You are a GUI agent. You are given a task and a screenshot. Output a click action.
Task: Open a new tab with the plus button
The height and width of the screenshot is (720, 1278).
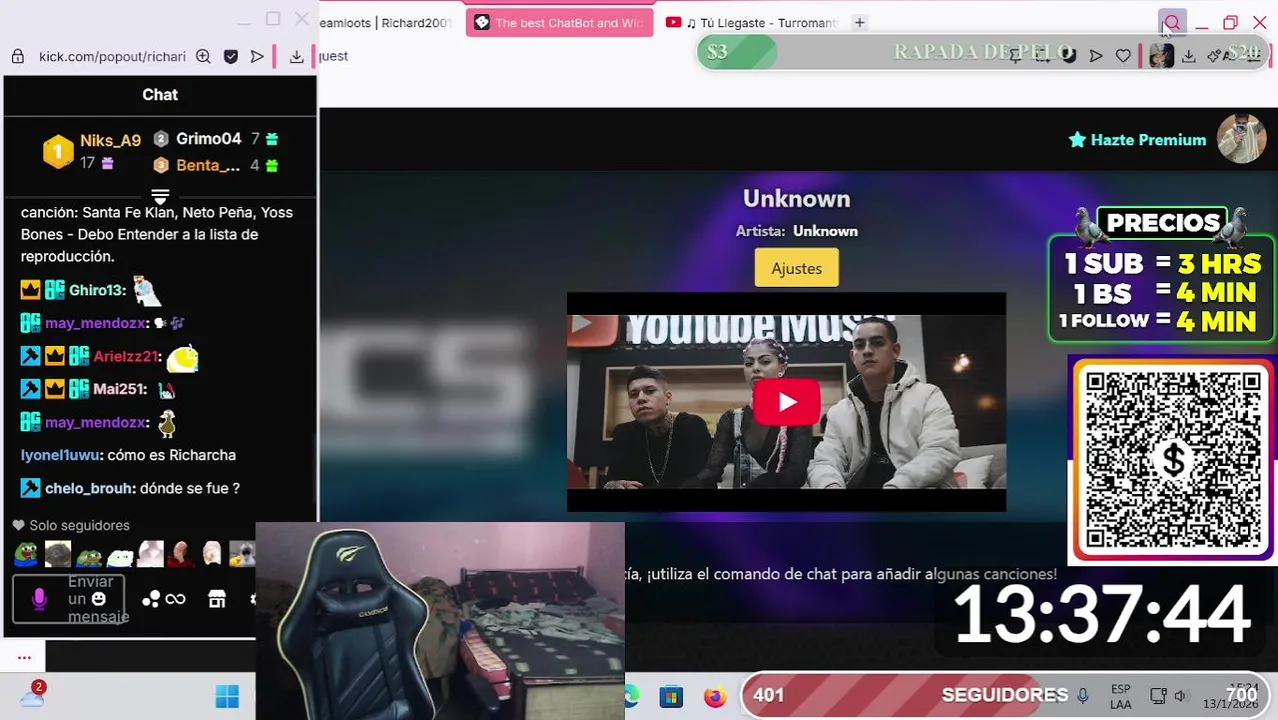pyautogui.click(x=859, y=23)
